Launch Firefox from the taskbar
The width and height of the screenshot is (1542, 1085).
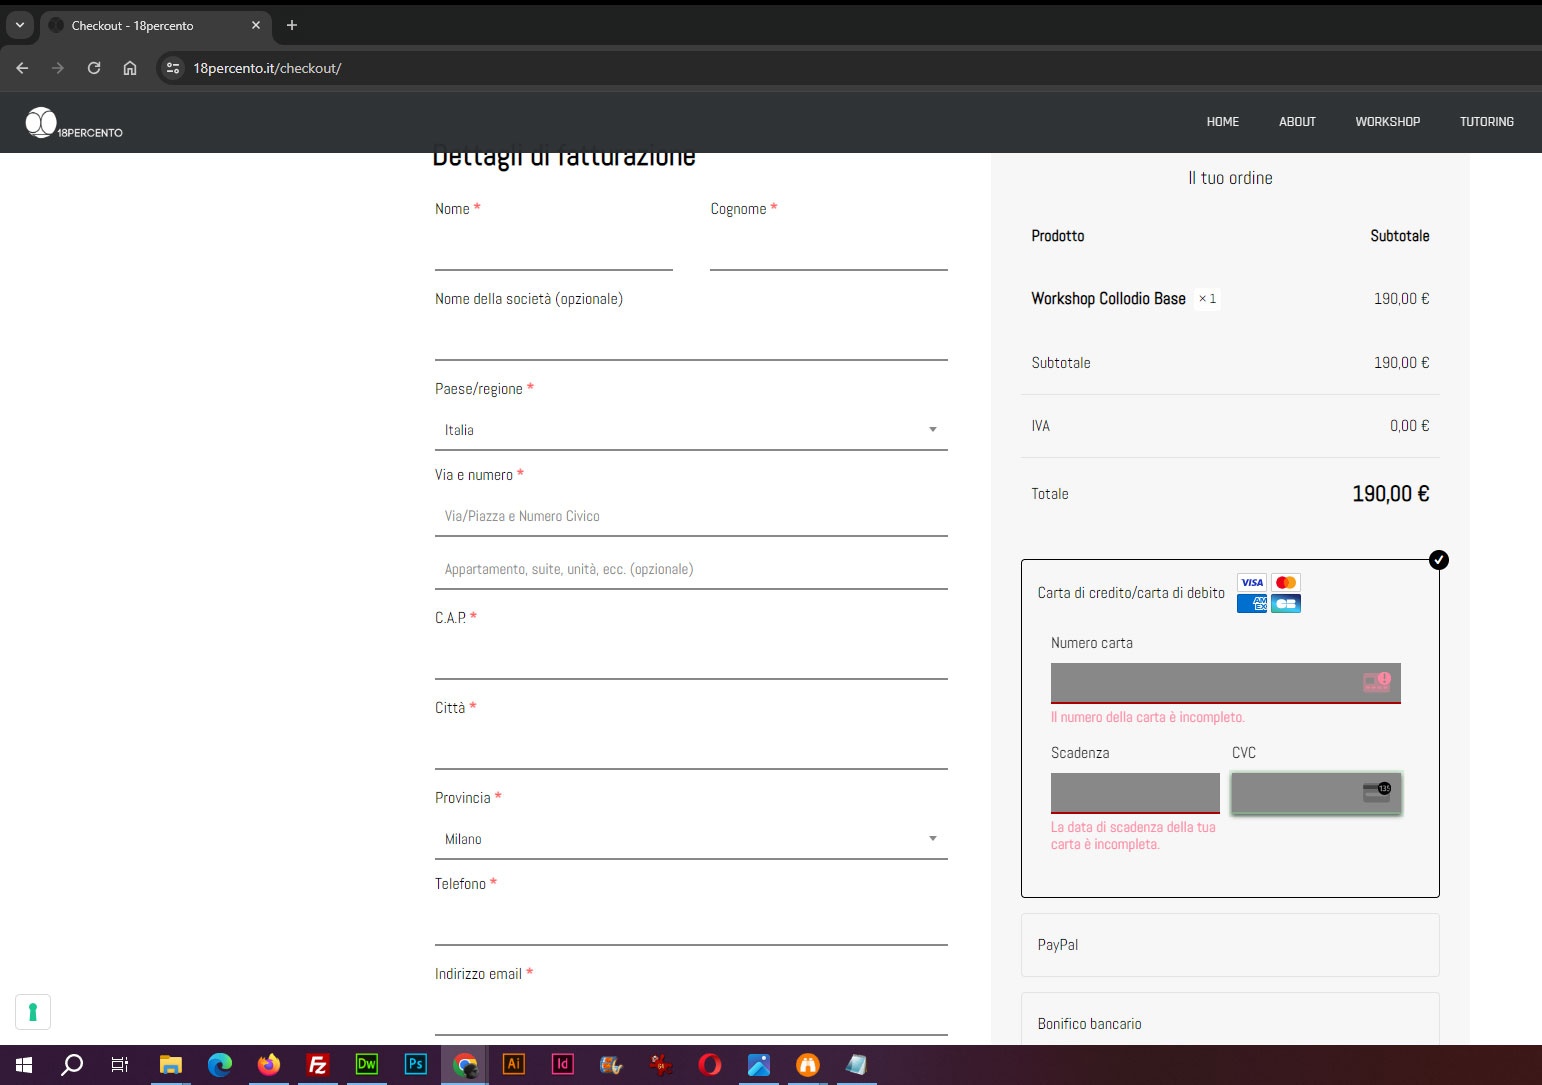269,1065
